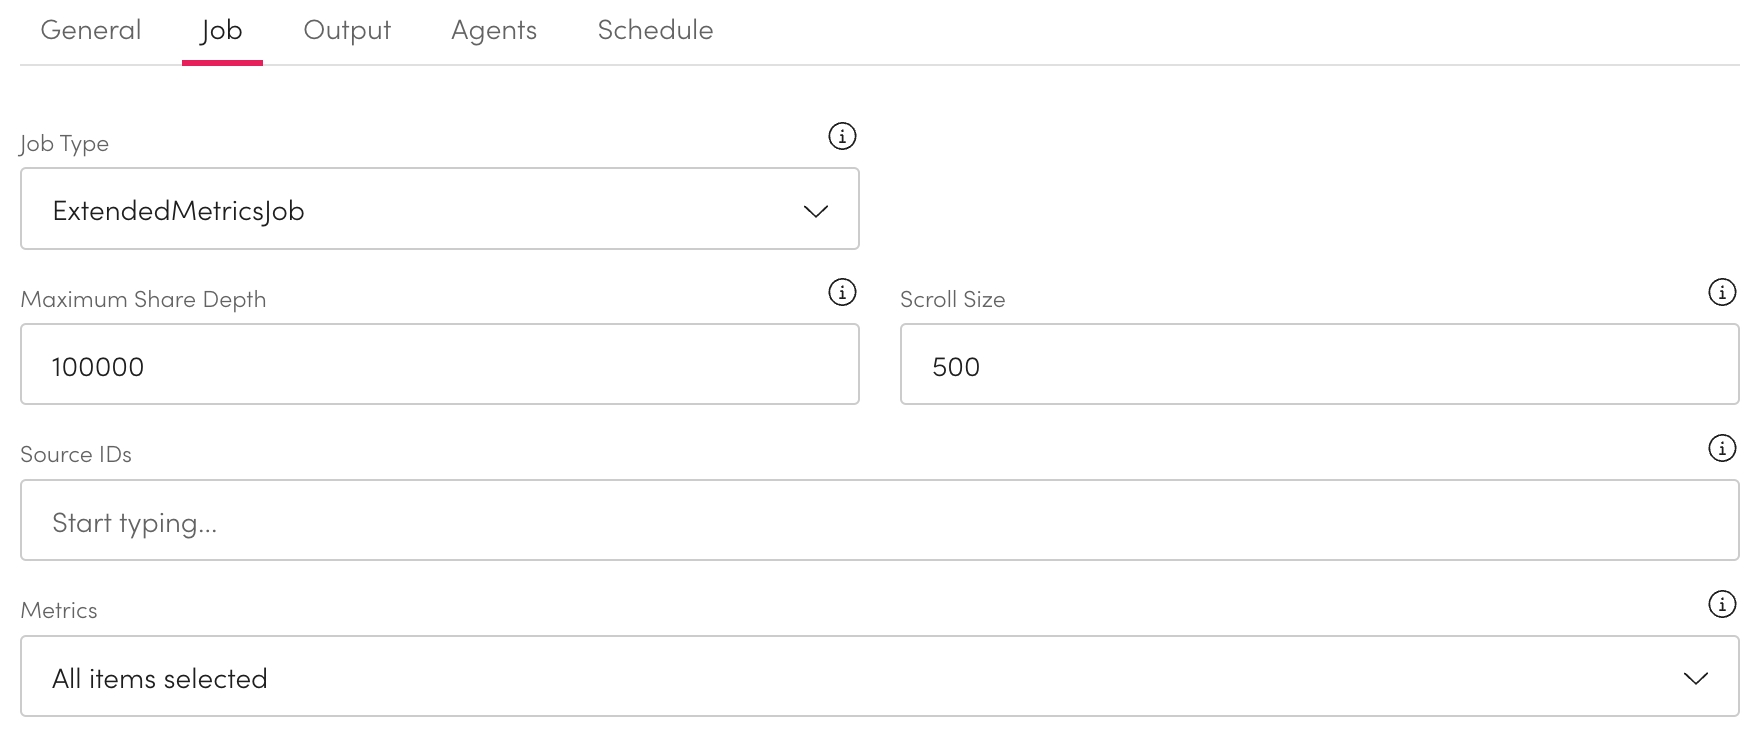The width and height of the screenshot is (1760, 740).
Task: Focus the Maximum Share Depth field
Action: tap(440, 365)
